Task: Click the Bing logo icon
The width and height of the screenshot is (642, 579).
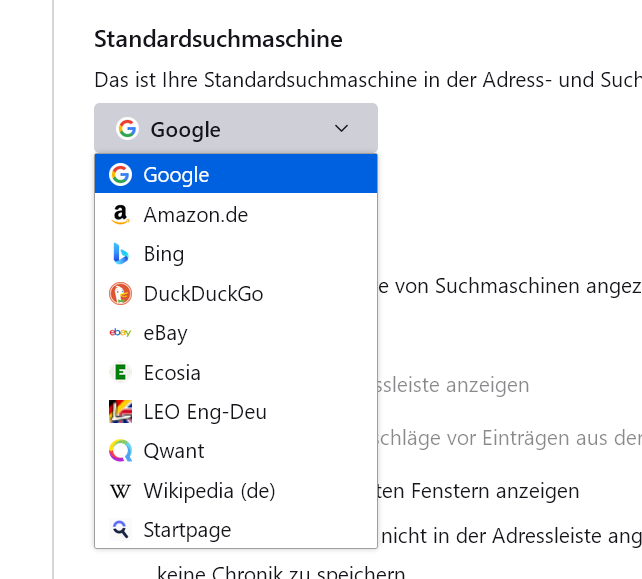Action: pos(120,254)
